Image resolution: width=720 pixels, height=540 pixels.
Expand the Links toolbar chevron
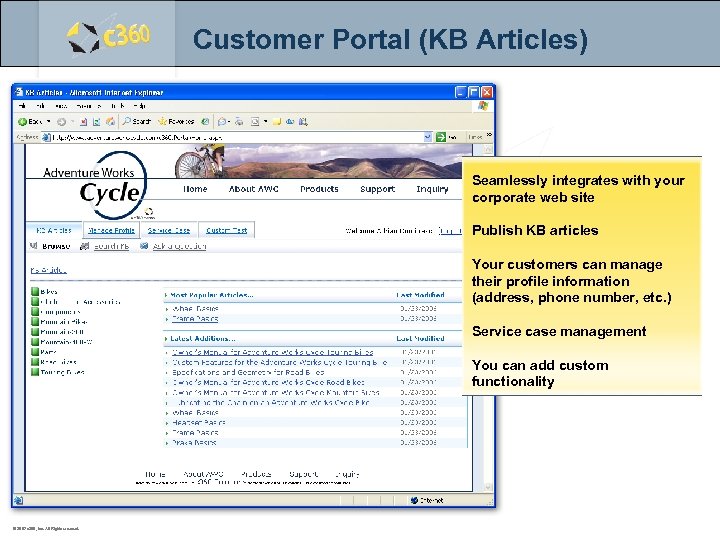click(489, 135)
